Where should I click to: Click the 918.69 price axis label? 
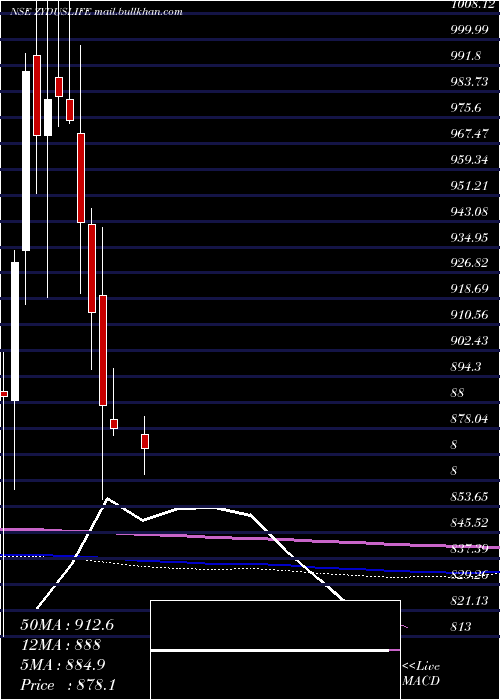[x=470, y=289]
